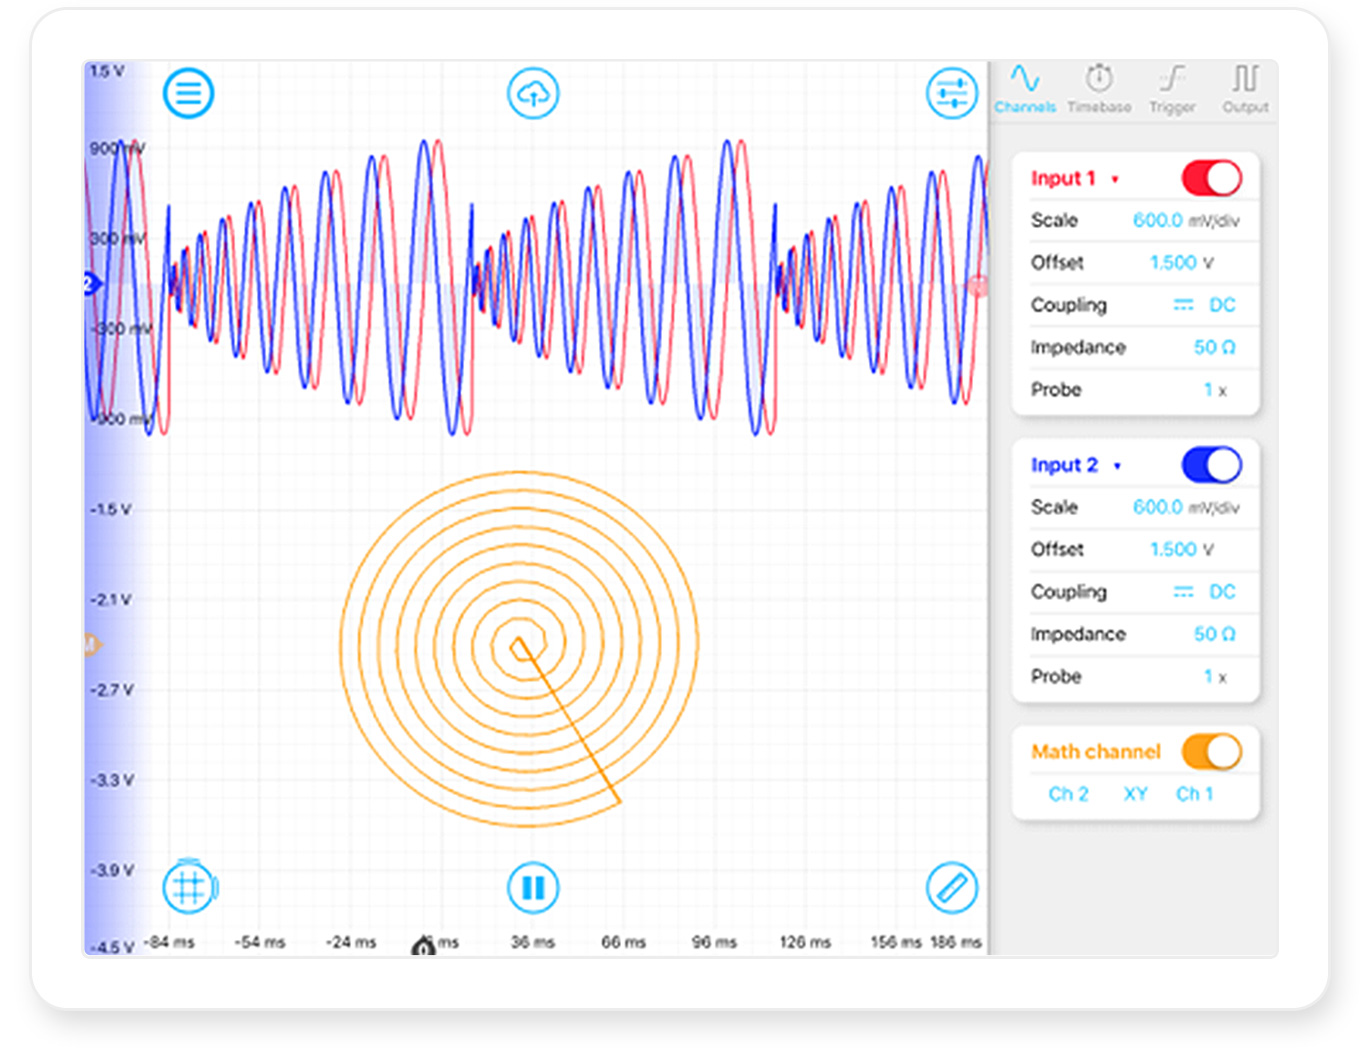Select Ch 2 math channel source
1360x1048 pixels.
point(1068,794)
